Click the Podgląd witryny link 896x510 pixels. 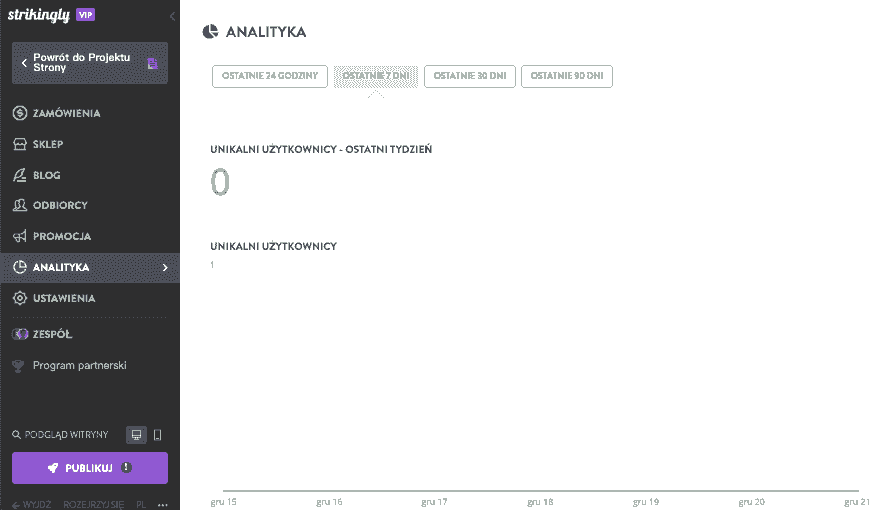click(x=60, y=435)
